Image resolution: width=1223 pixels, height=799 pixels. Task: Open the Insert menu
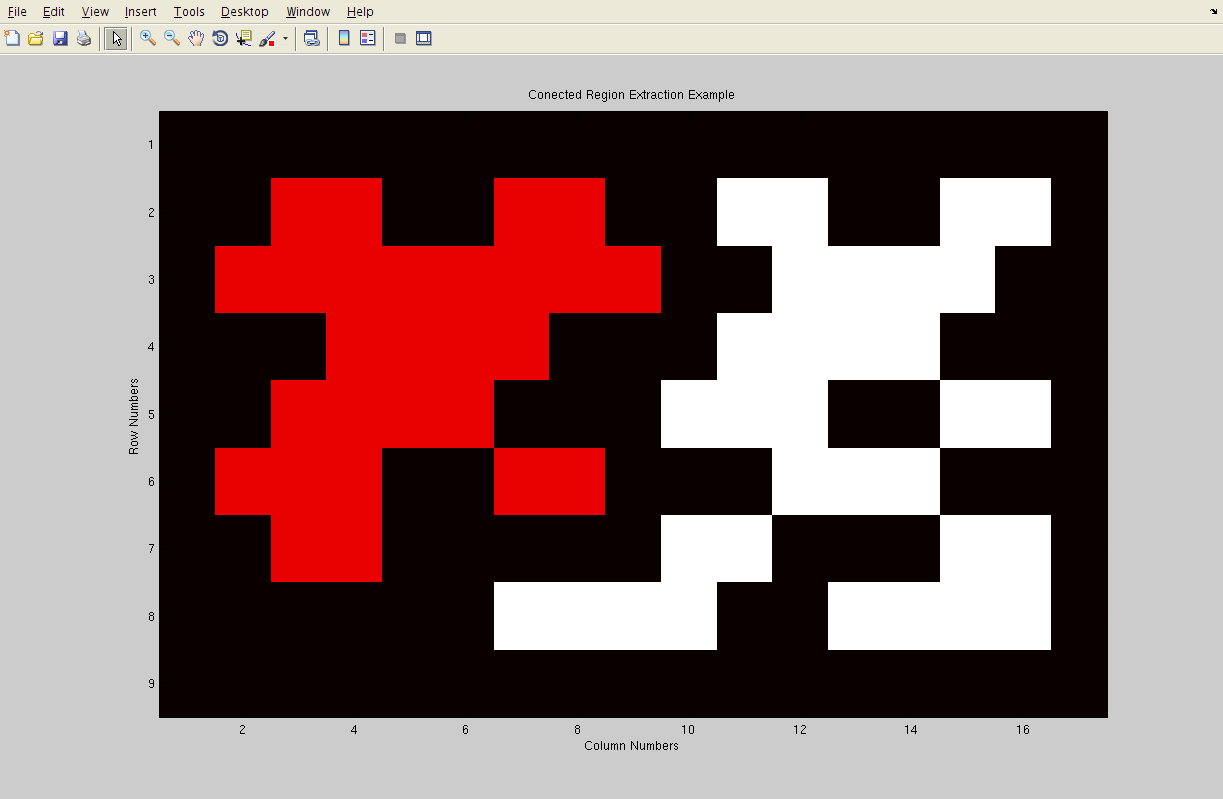140,12
